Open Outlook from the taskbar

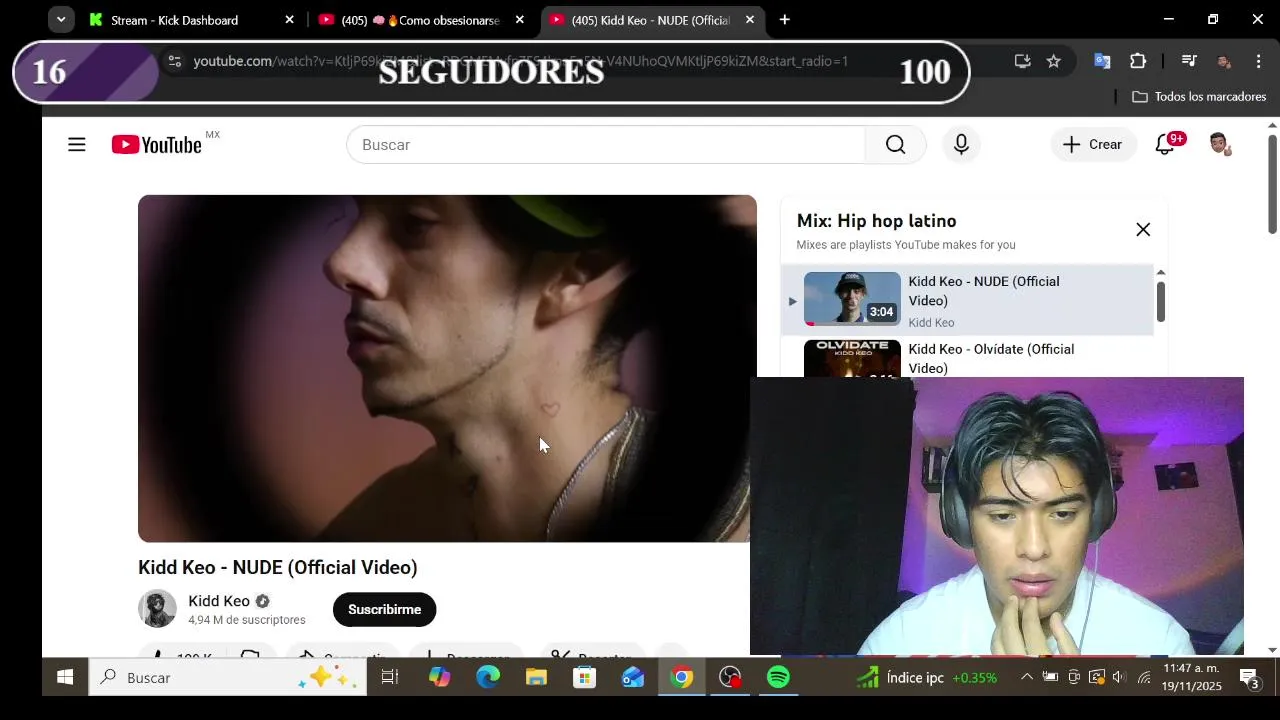(633, 678)
